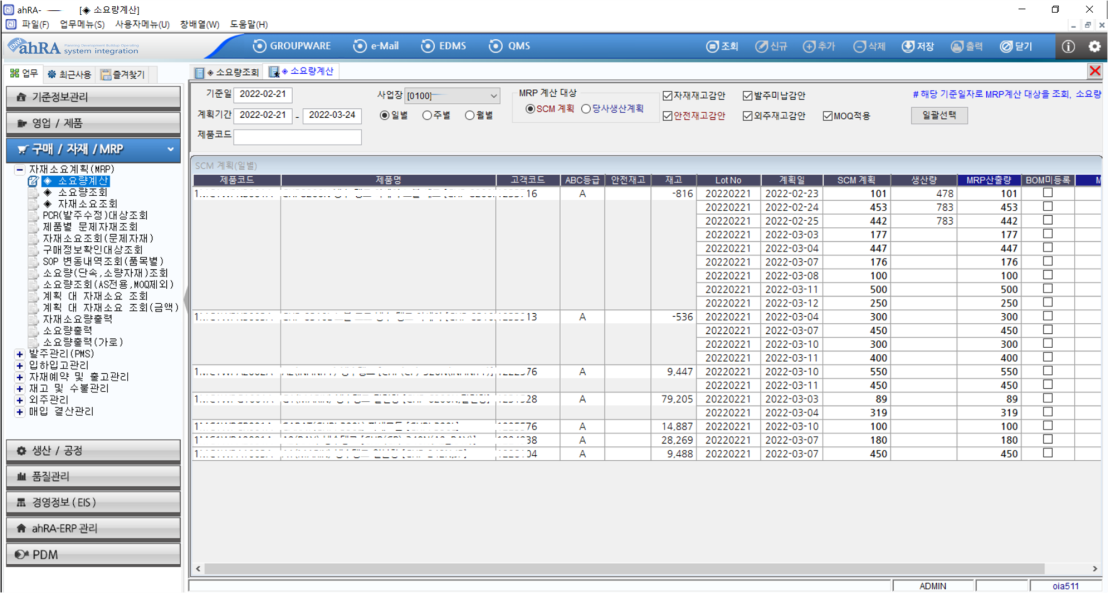
Task: Switch to 즐겨찾기 sidebar tab
Action: click(122, 74)
